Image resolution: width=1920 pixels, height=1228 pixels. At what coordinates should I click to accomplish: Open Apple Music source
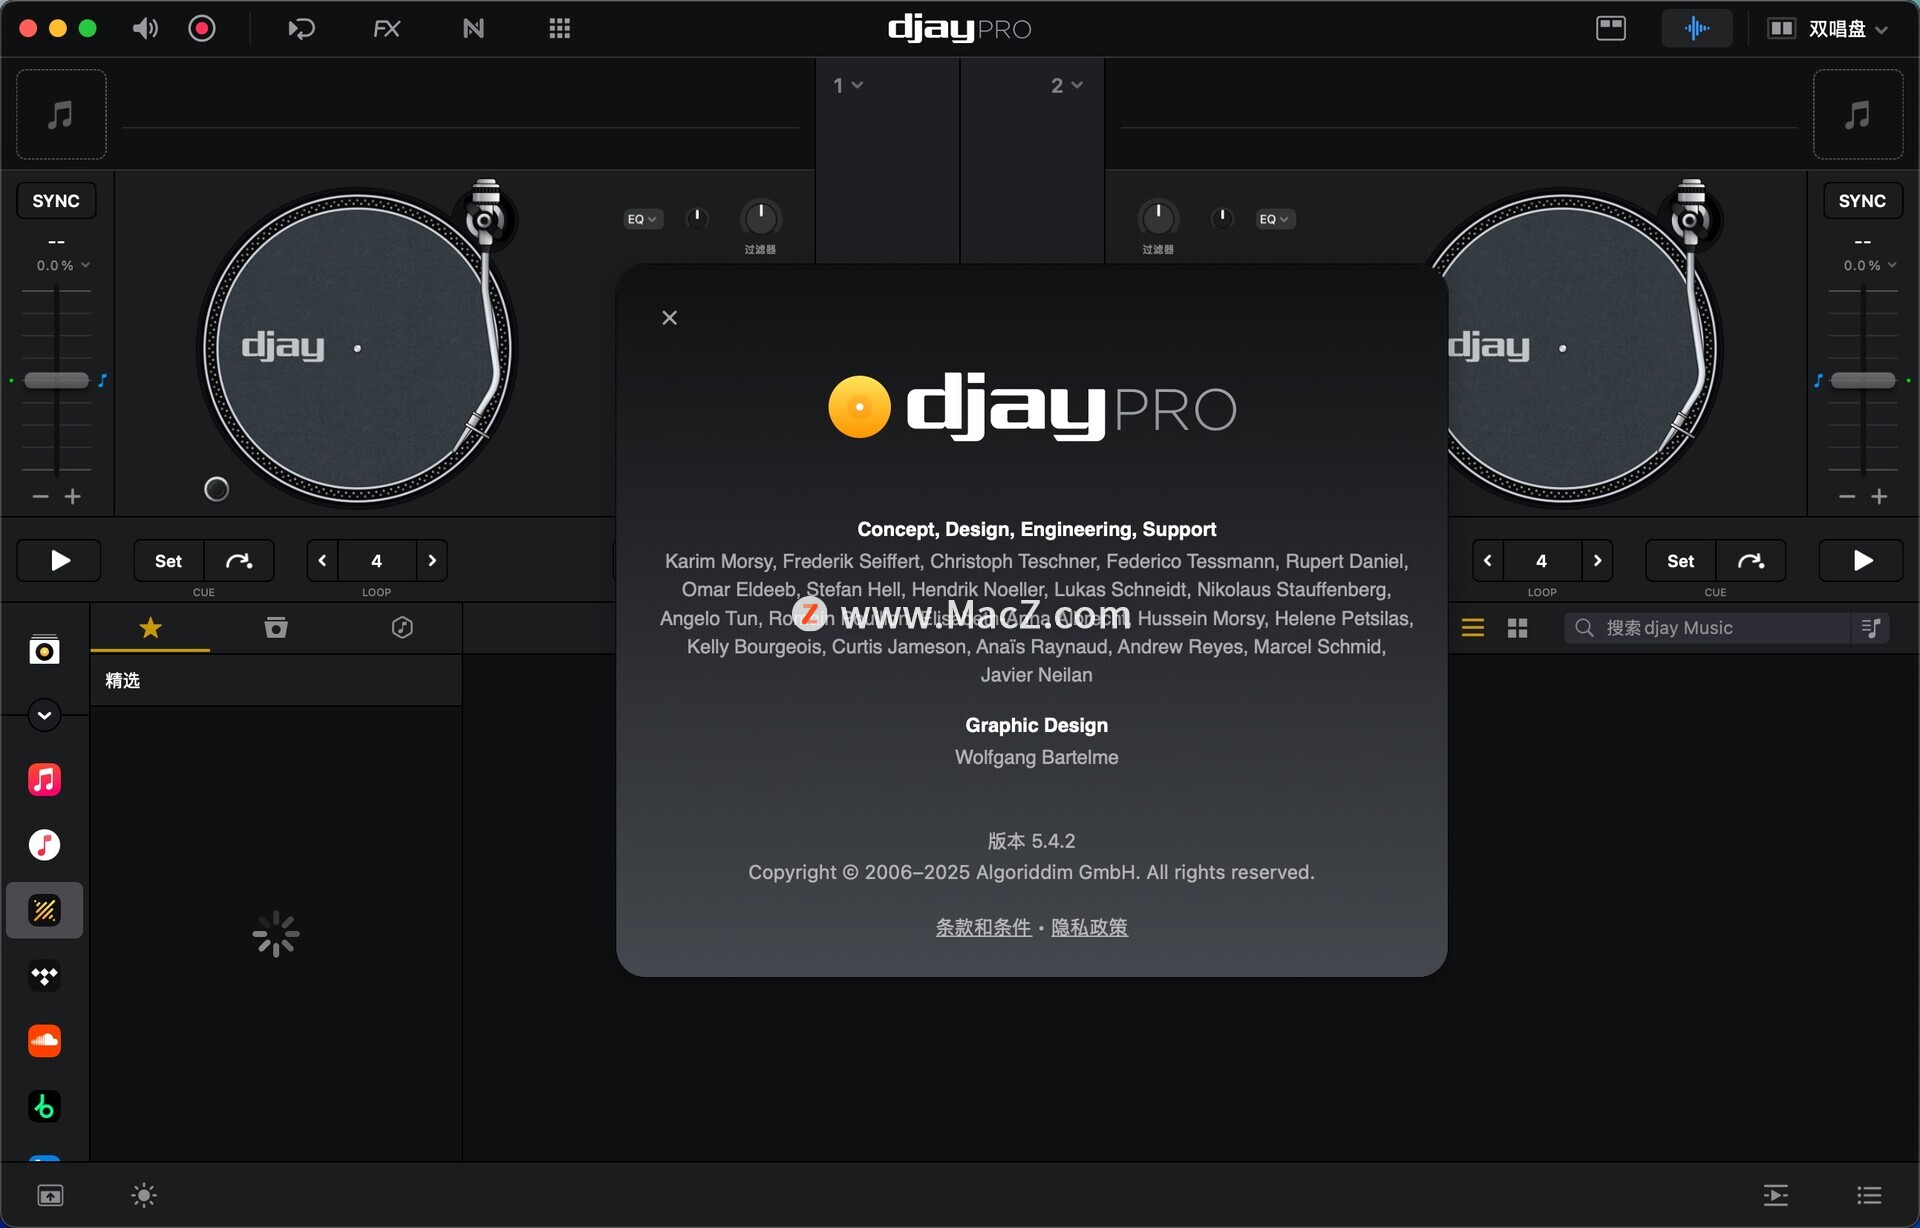pos(44,779)
